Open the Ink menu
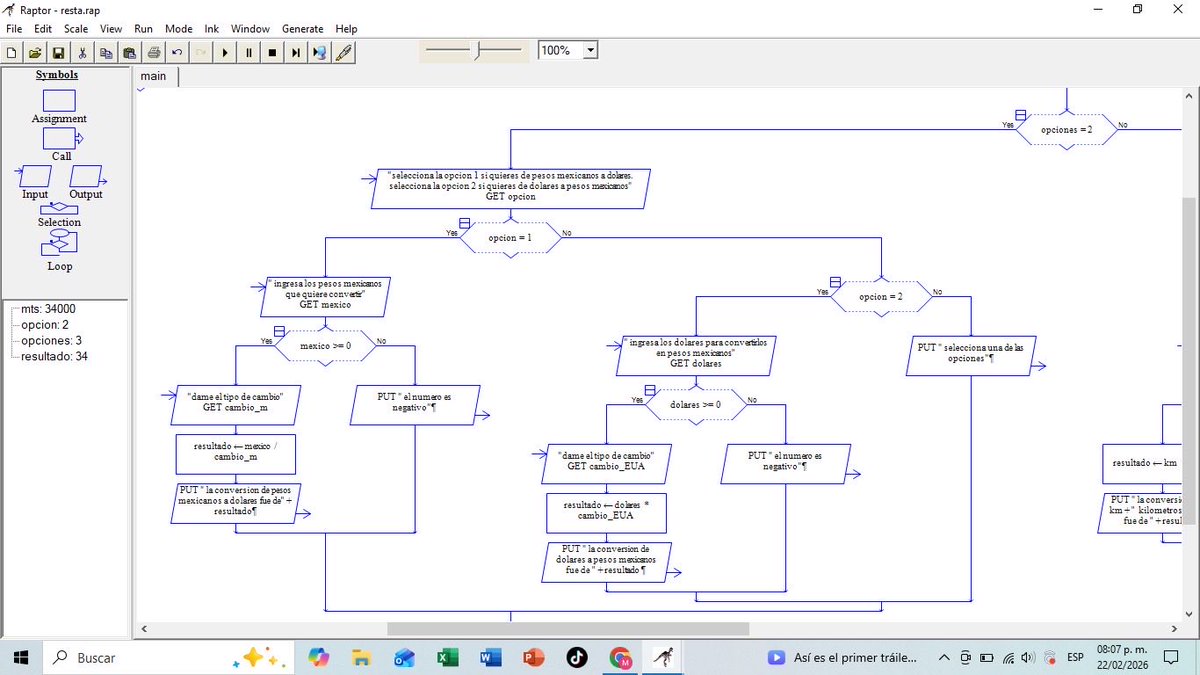The width and height of the screenshot is (1200, 675). point(212,29)
